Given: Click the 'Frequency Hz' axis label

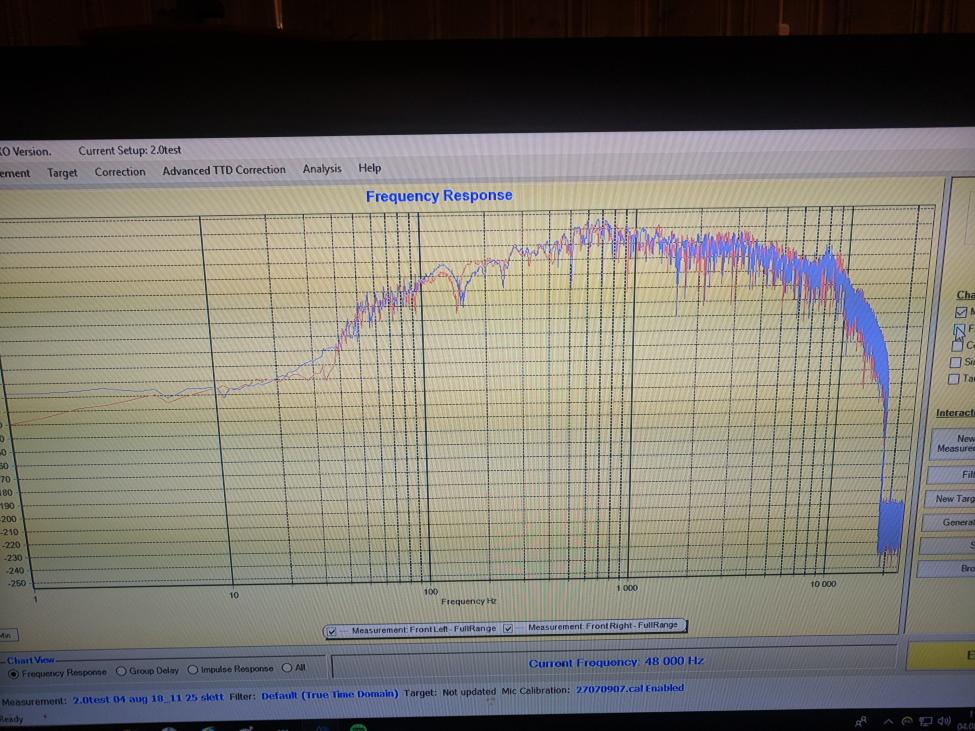Looking at the screenshot, I should tap(469, 601).
